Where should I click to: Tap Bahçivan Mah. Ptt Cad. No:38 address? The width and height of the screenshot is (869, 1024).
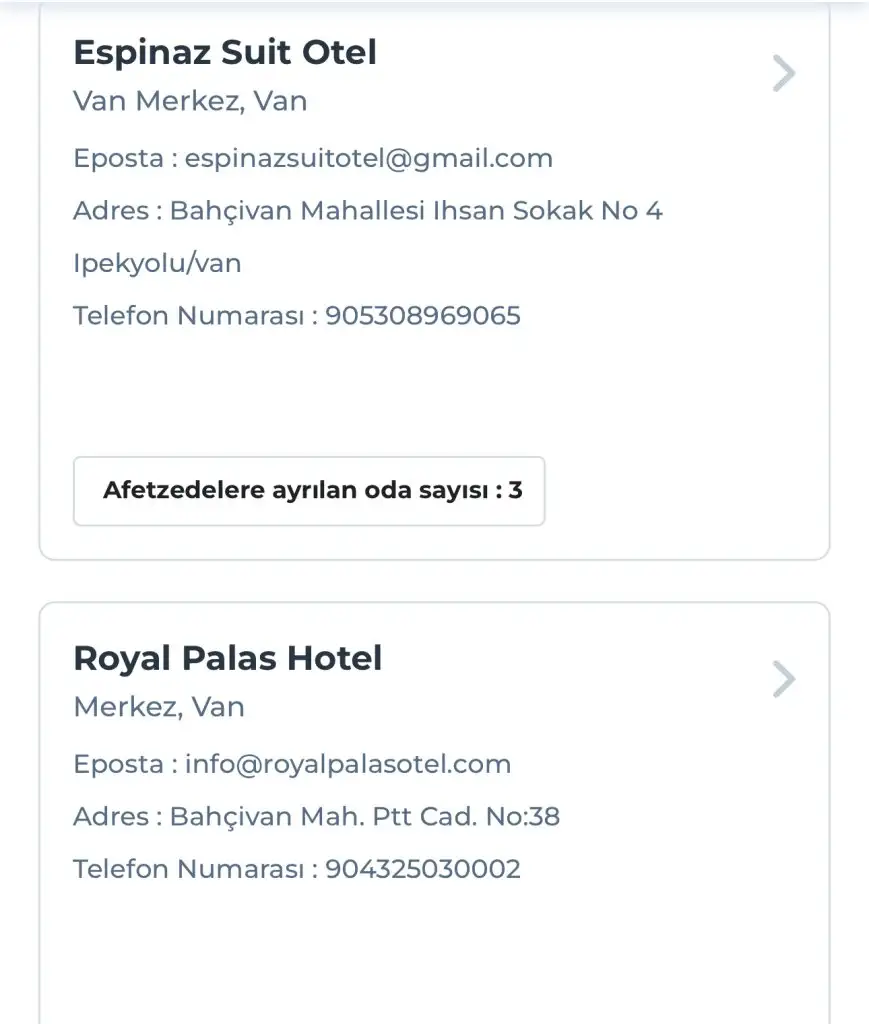coord(364,817)
